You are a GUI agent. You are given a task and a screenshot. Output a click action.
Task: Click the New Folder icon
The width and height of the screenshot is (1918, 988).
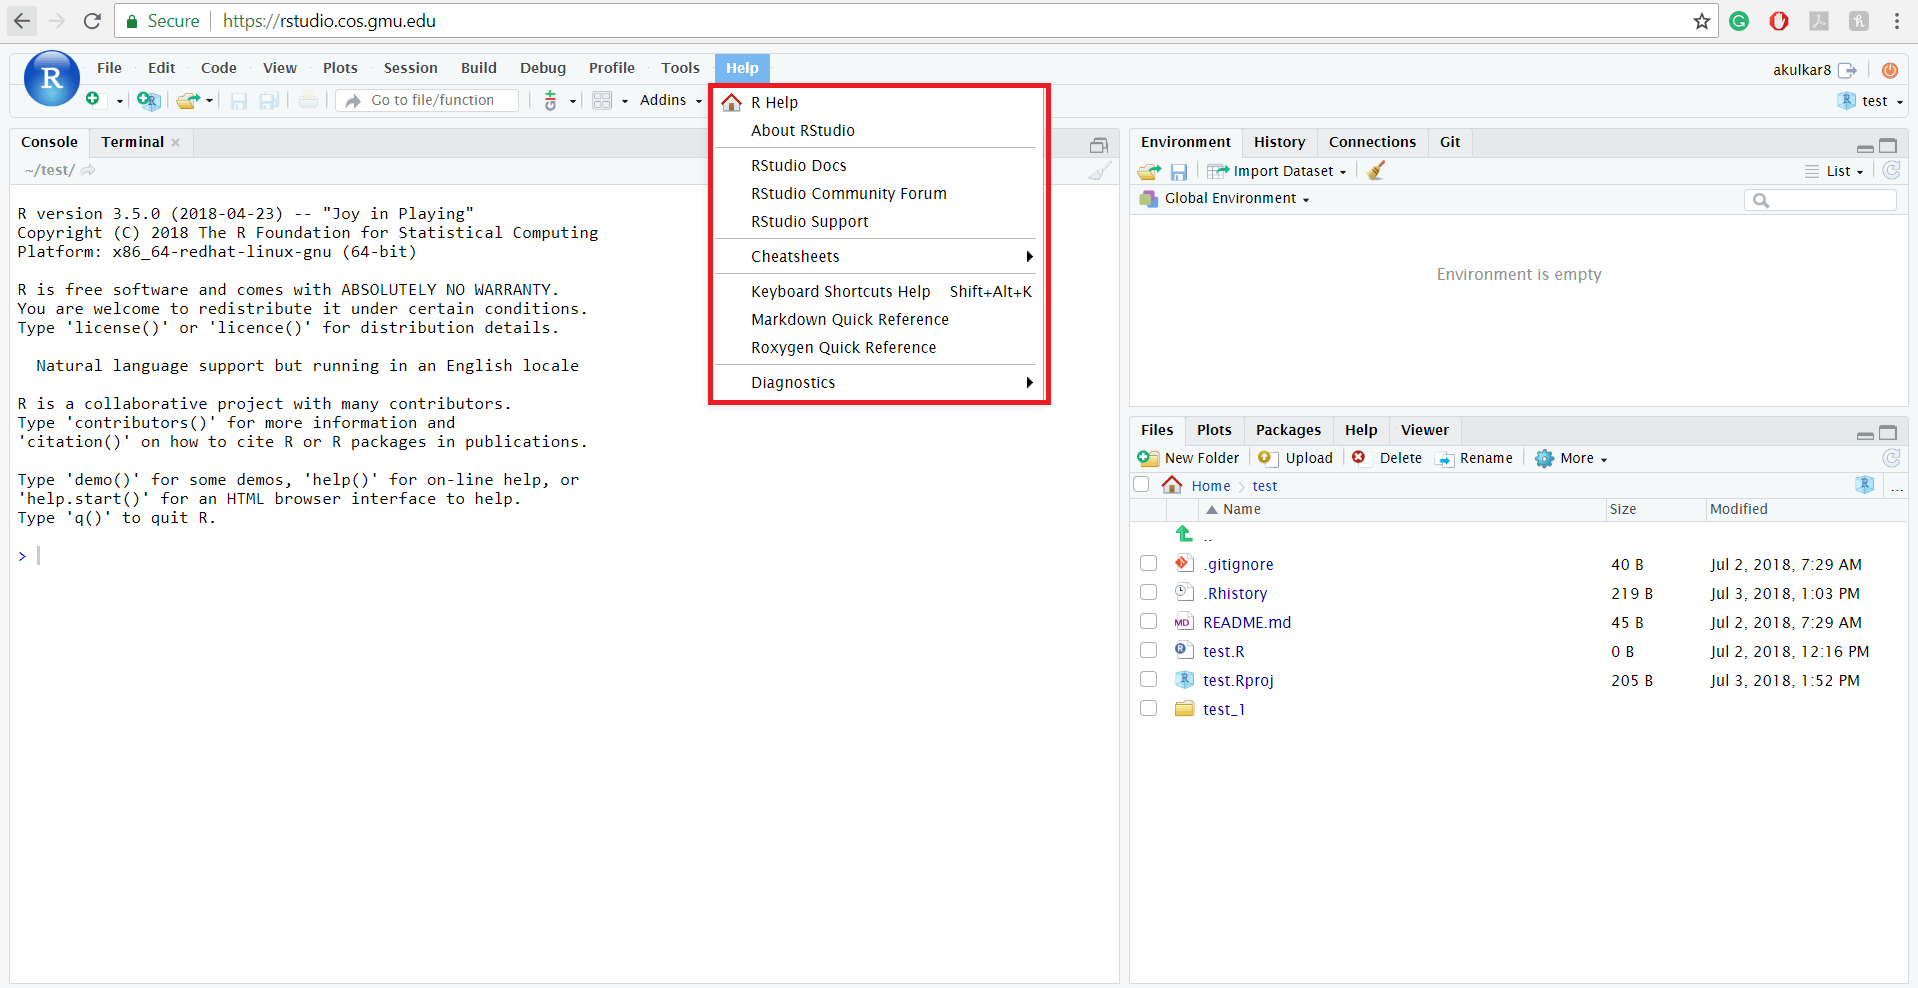[1148, 458]
